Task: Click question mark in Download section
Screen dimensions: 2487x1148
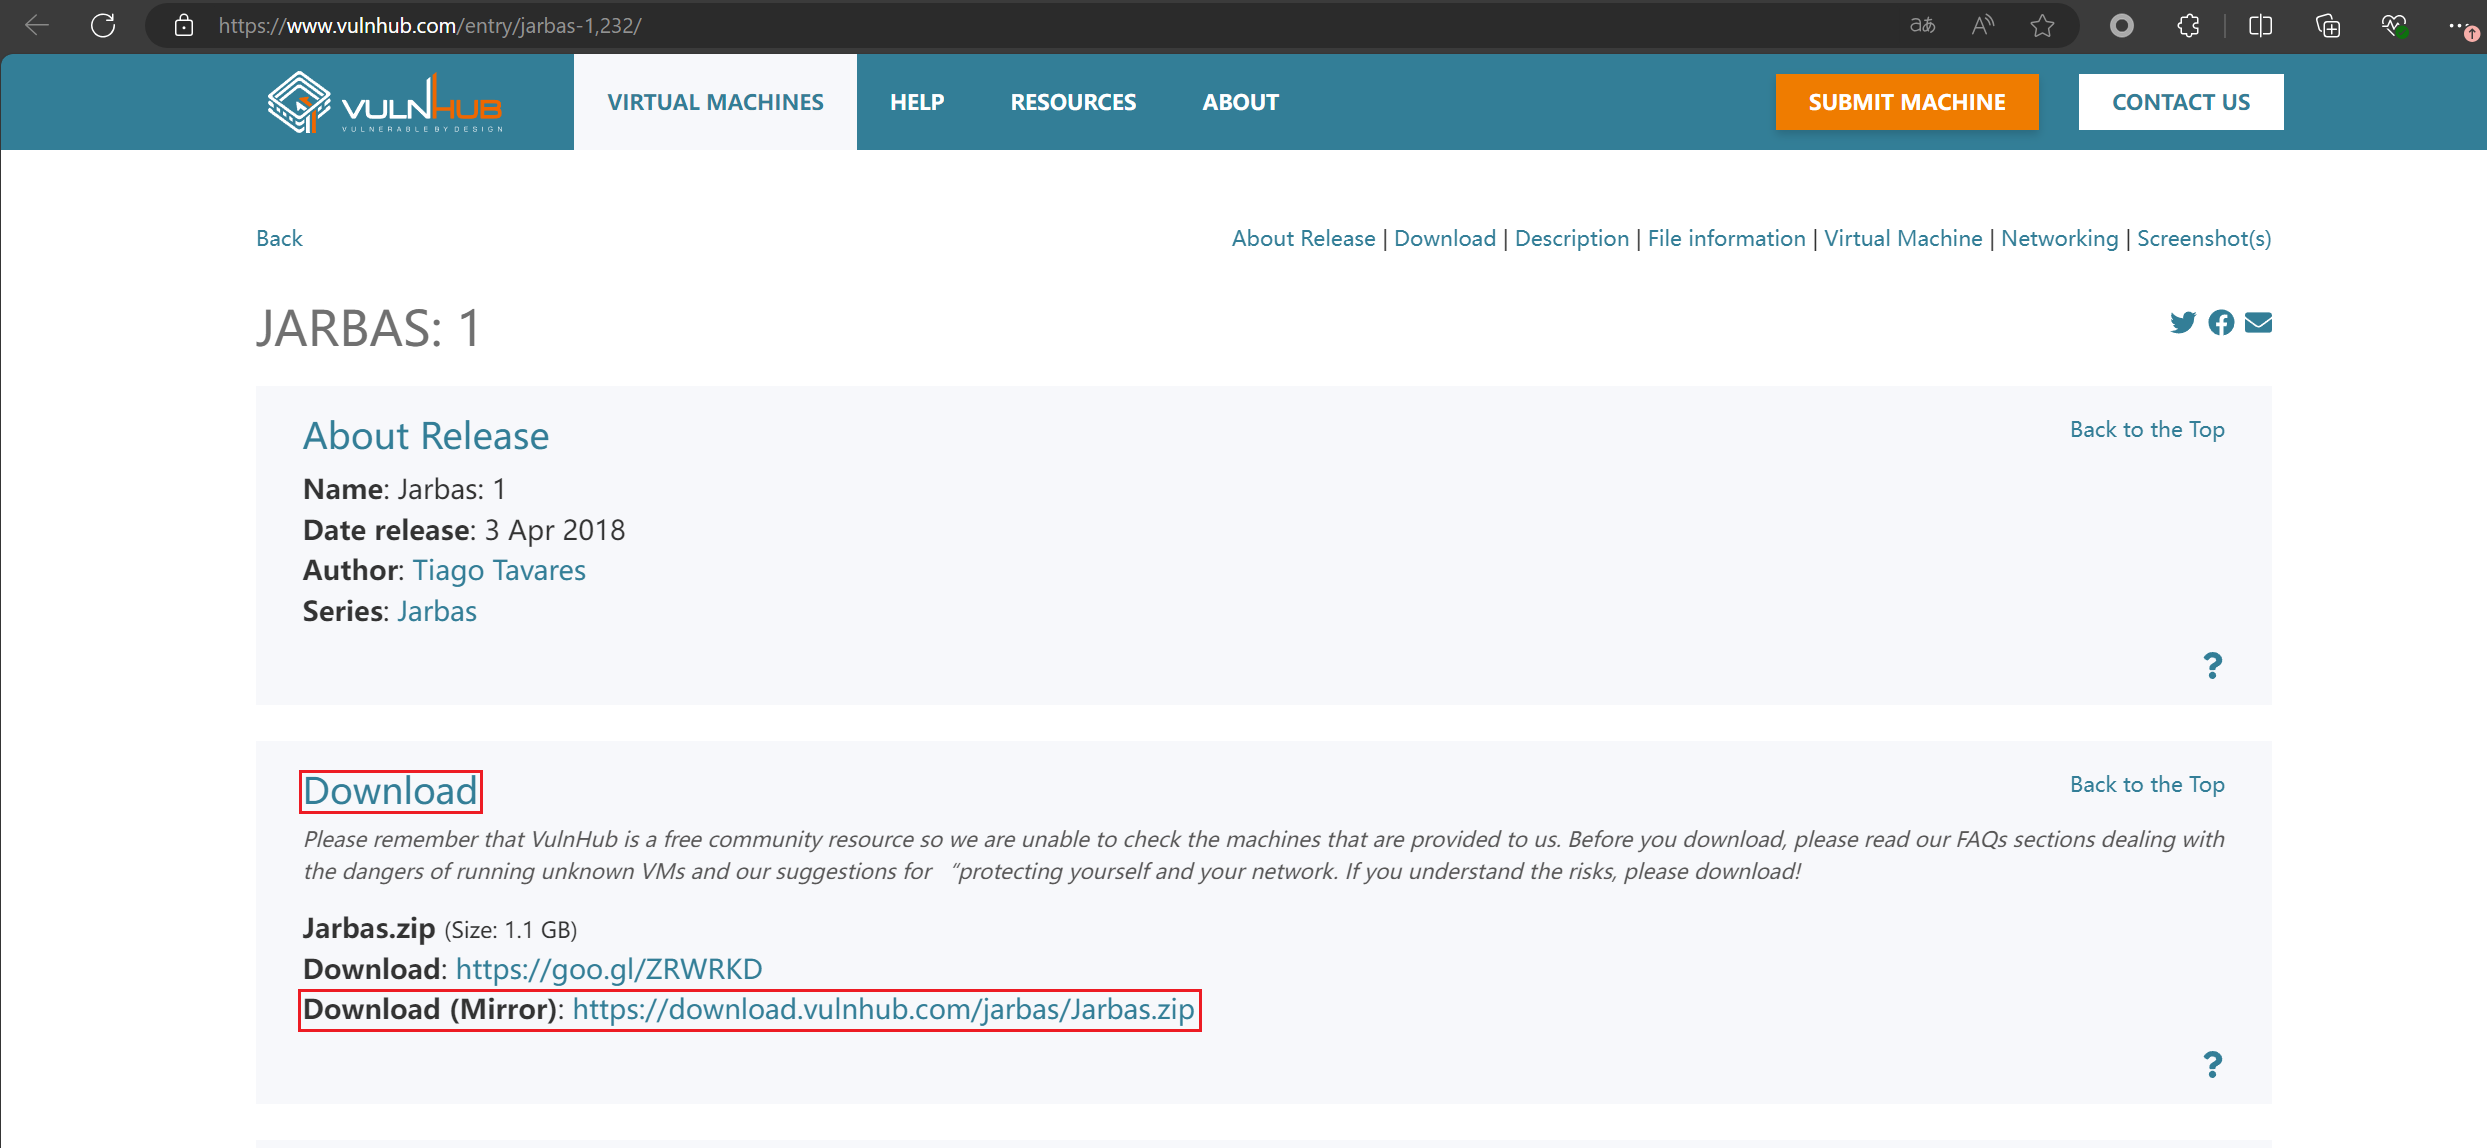Action: coord(2212,1064)
